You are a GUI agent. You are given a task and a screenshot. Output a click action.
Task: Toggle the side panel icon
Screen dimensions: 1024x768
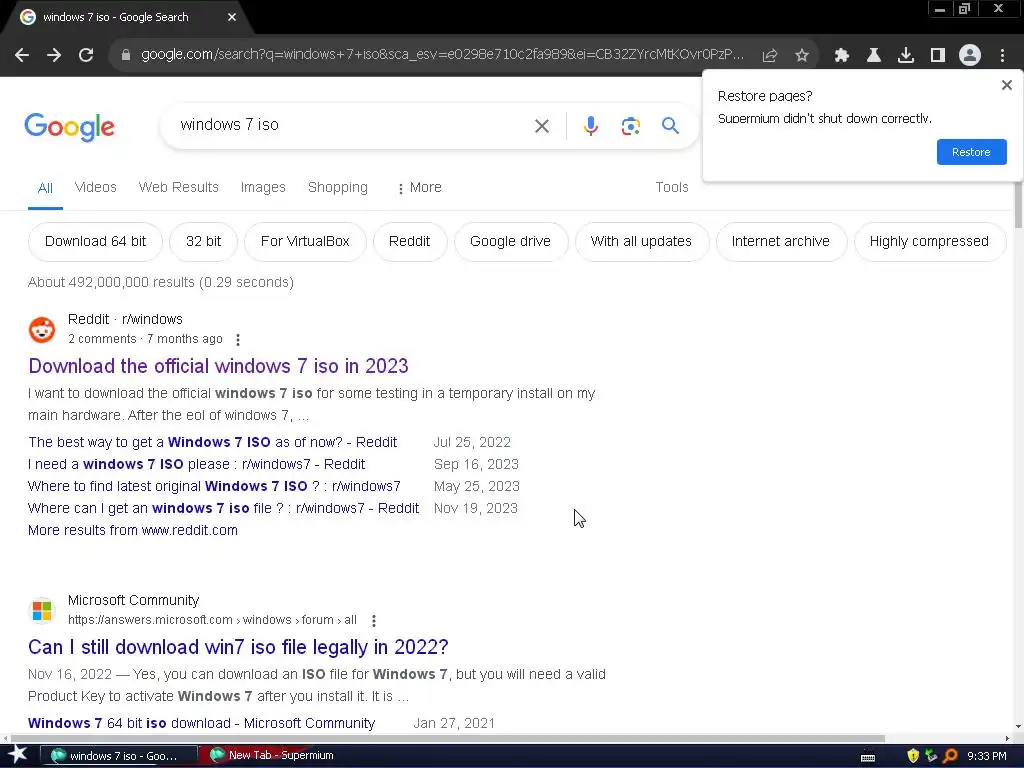click(938, 56)
